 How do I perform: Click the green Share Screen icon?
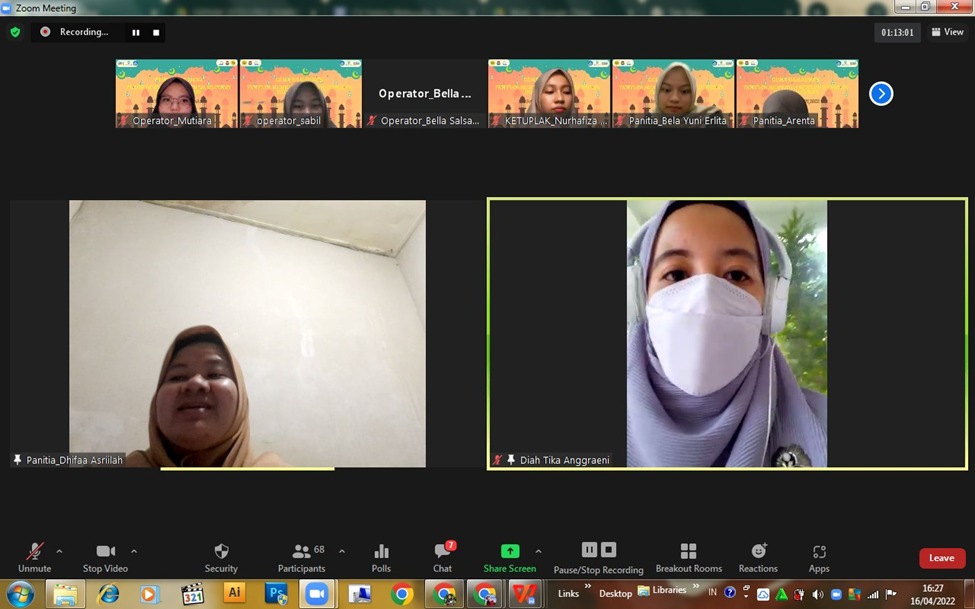tap(510, 551)
